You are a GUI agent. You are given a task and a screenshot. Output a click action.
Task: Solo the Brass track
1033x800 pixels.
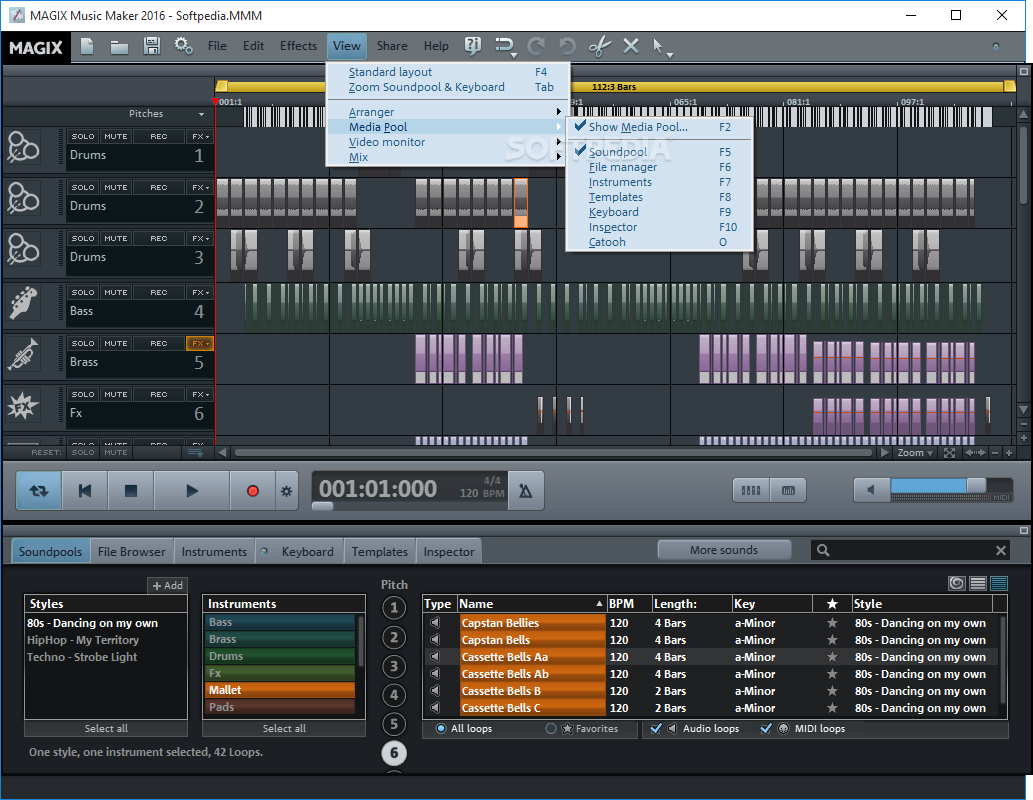coord(83,343)
